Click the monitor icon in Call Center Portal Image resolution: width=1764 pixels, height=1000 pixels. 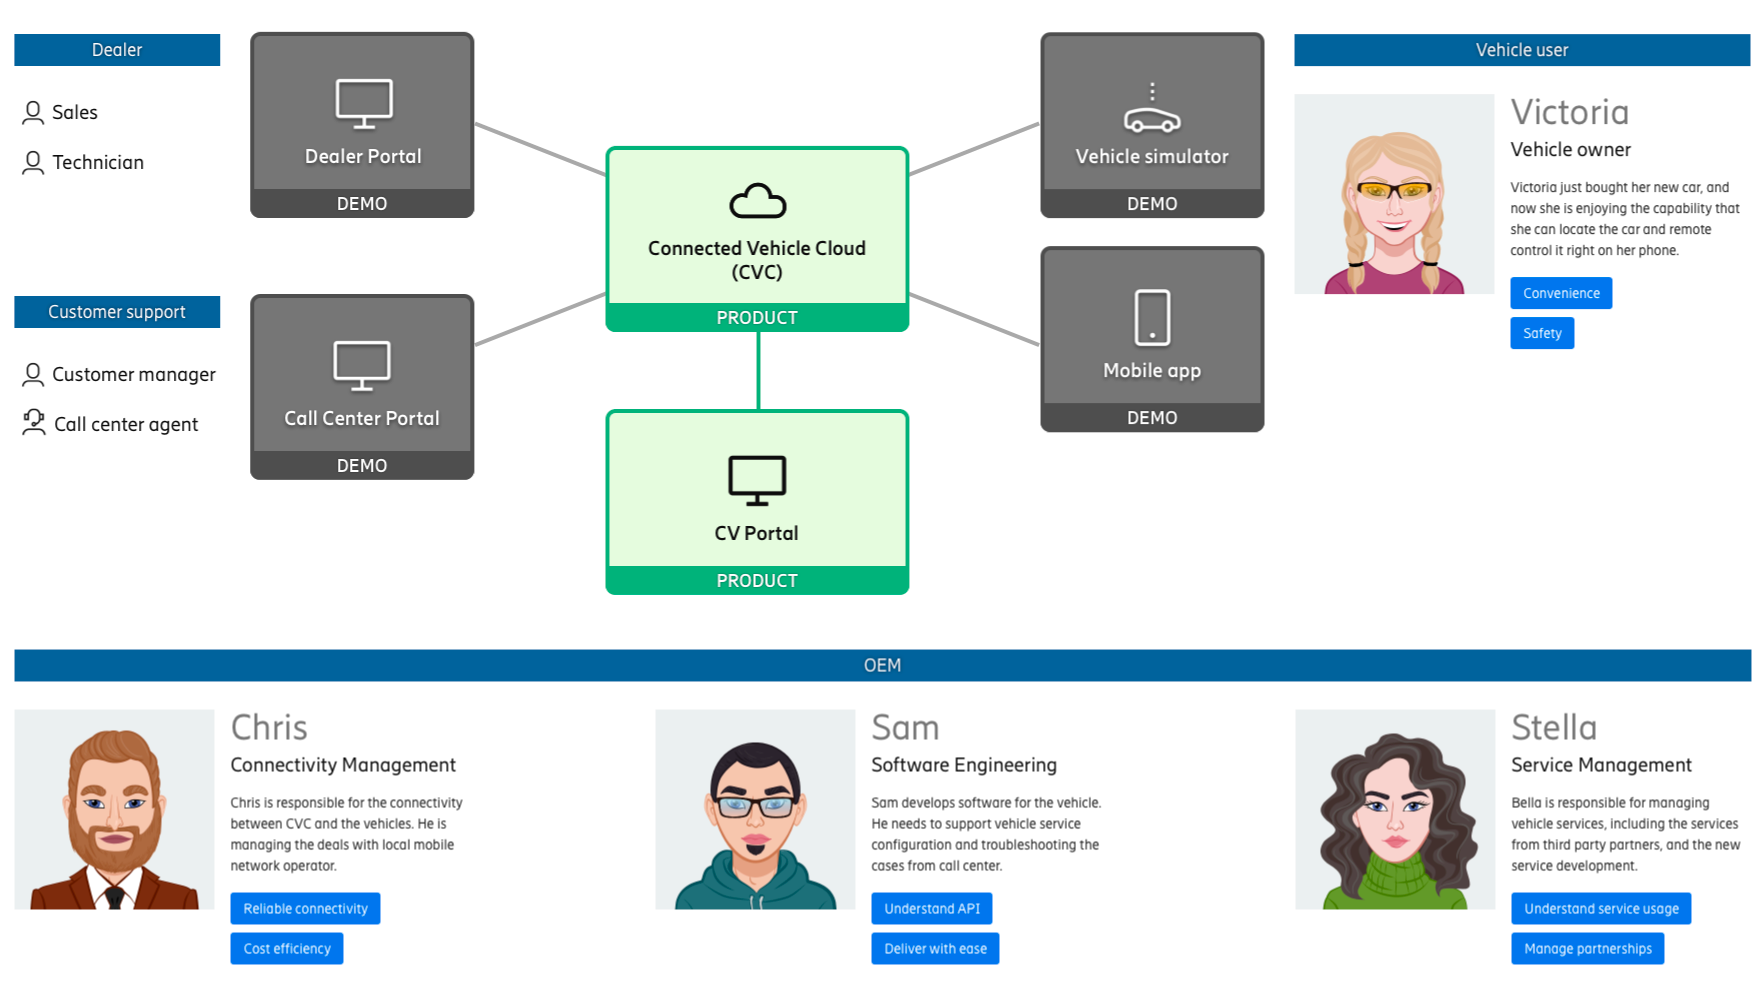(362, 366)
